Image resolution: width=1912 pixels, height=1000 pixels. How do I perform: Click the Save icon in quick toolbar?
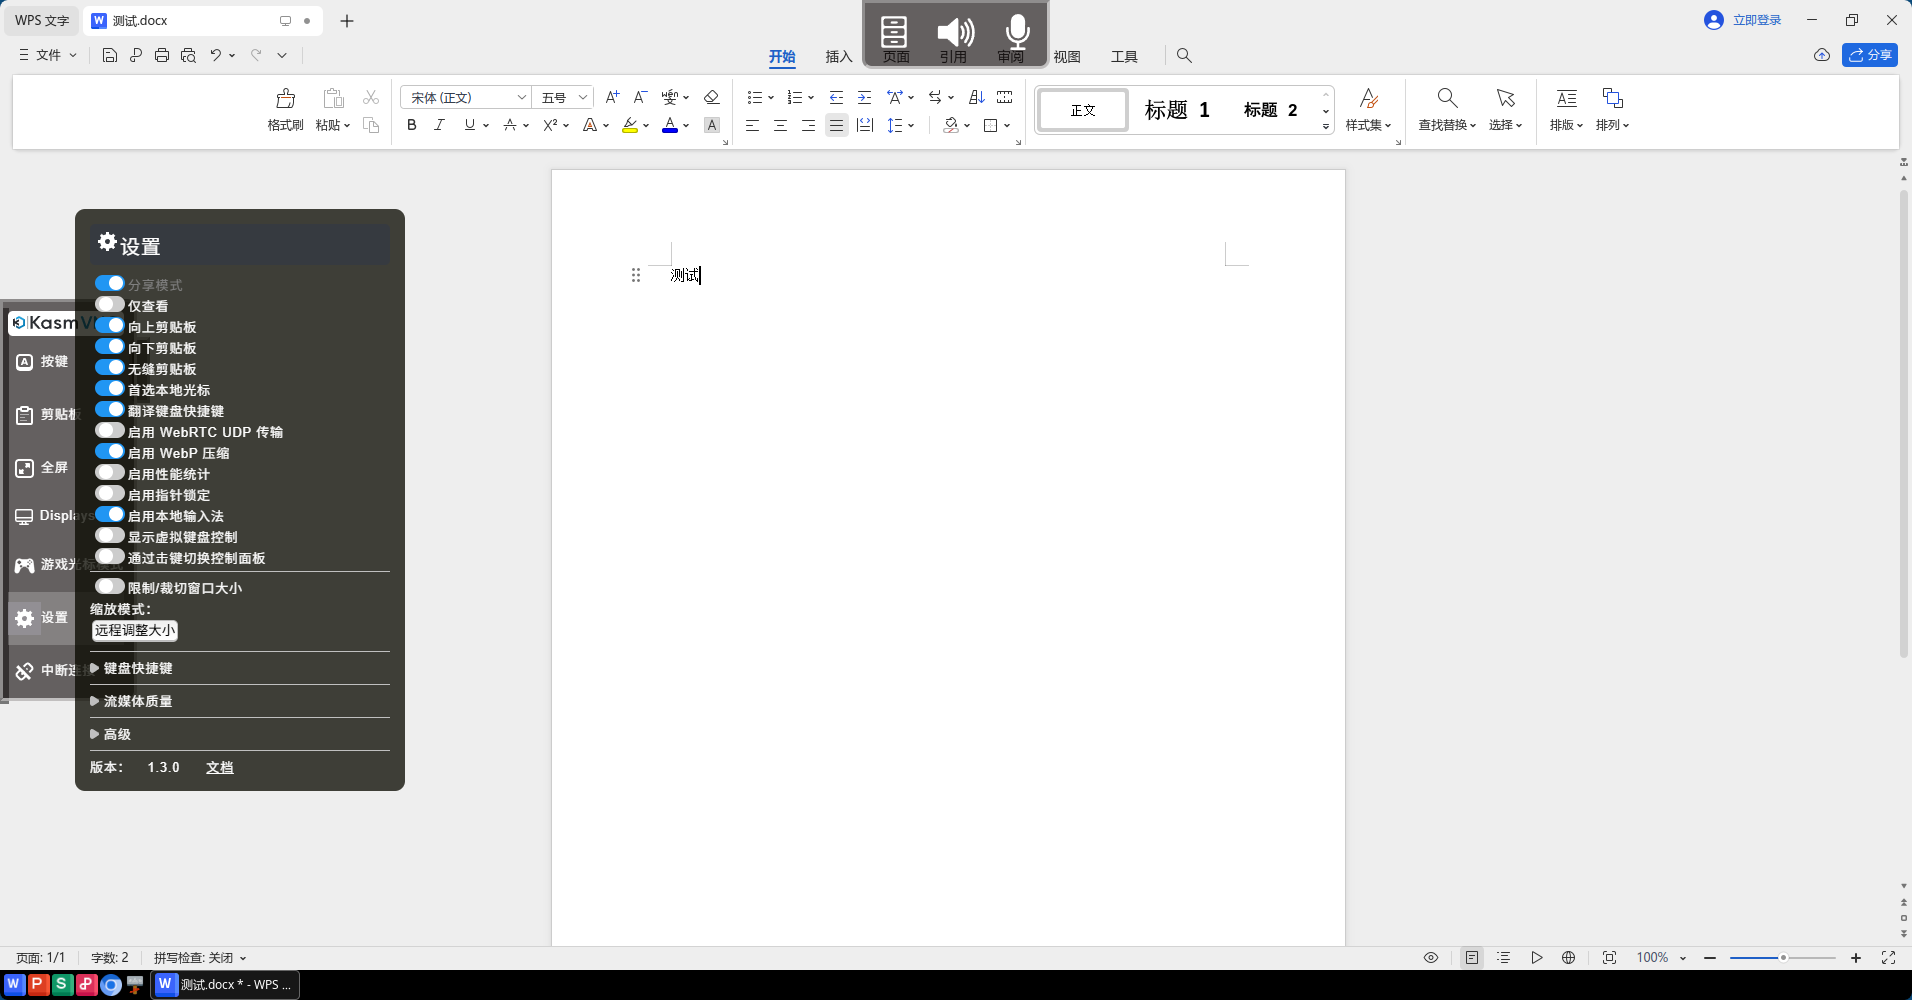point(110,55)
